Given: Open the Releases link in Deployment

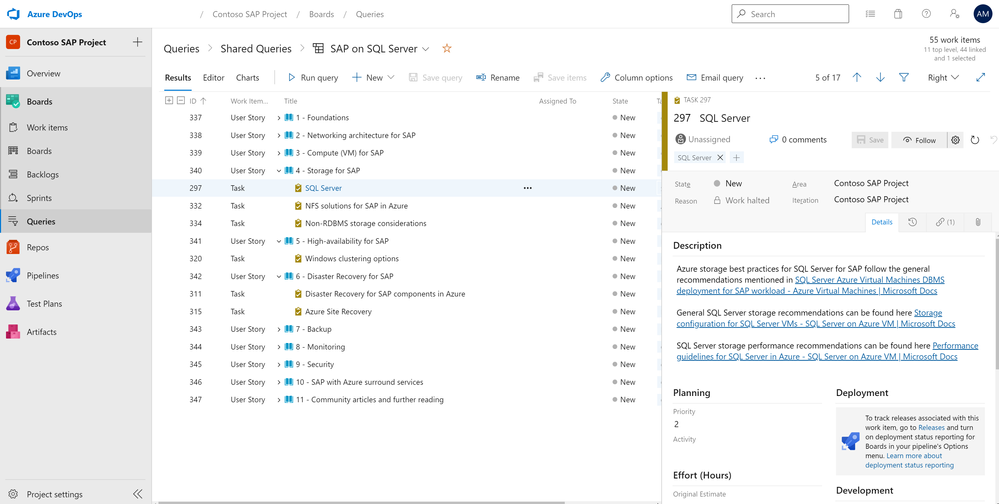Looking at the screenshot, I should tap(931, 428).
